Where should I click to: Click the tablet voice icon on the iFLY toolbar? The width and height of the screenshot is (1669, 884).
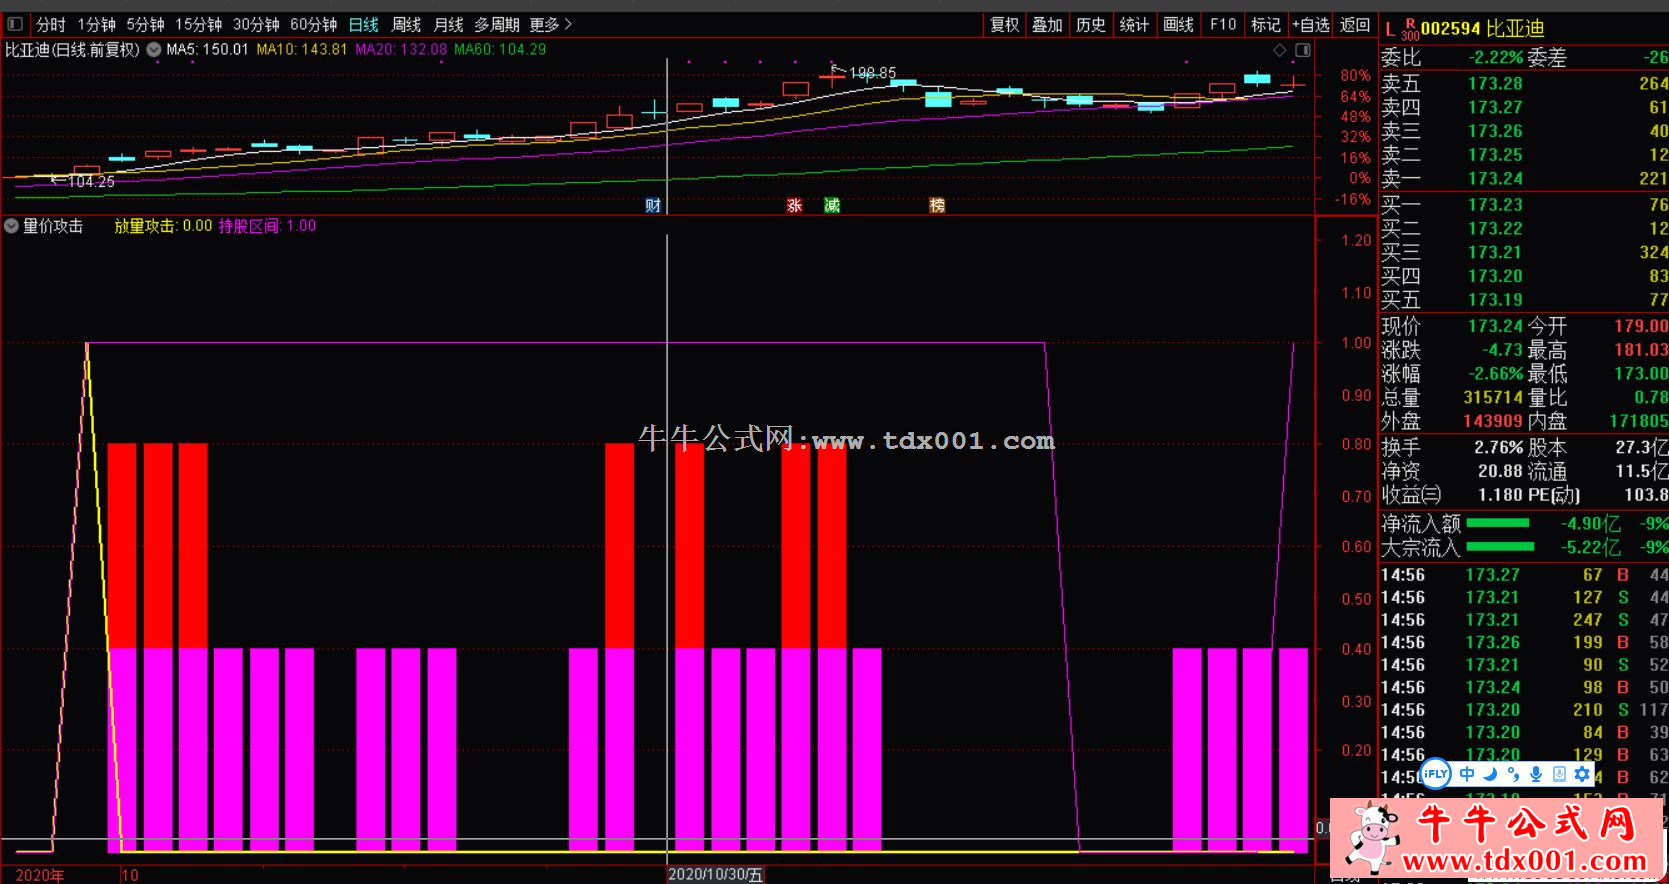(x=1559, y=774)
